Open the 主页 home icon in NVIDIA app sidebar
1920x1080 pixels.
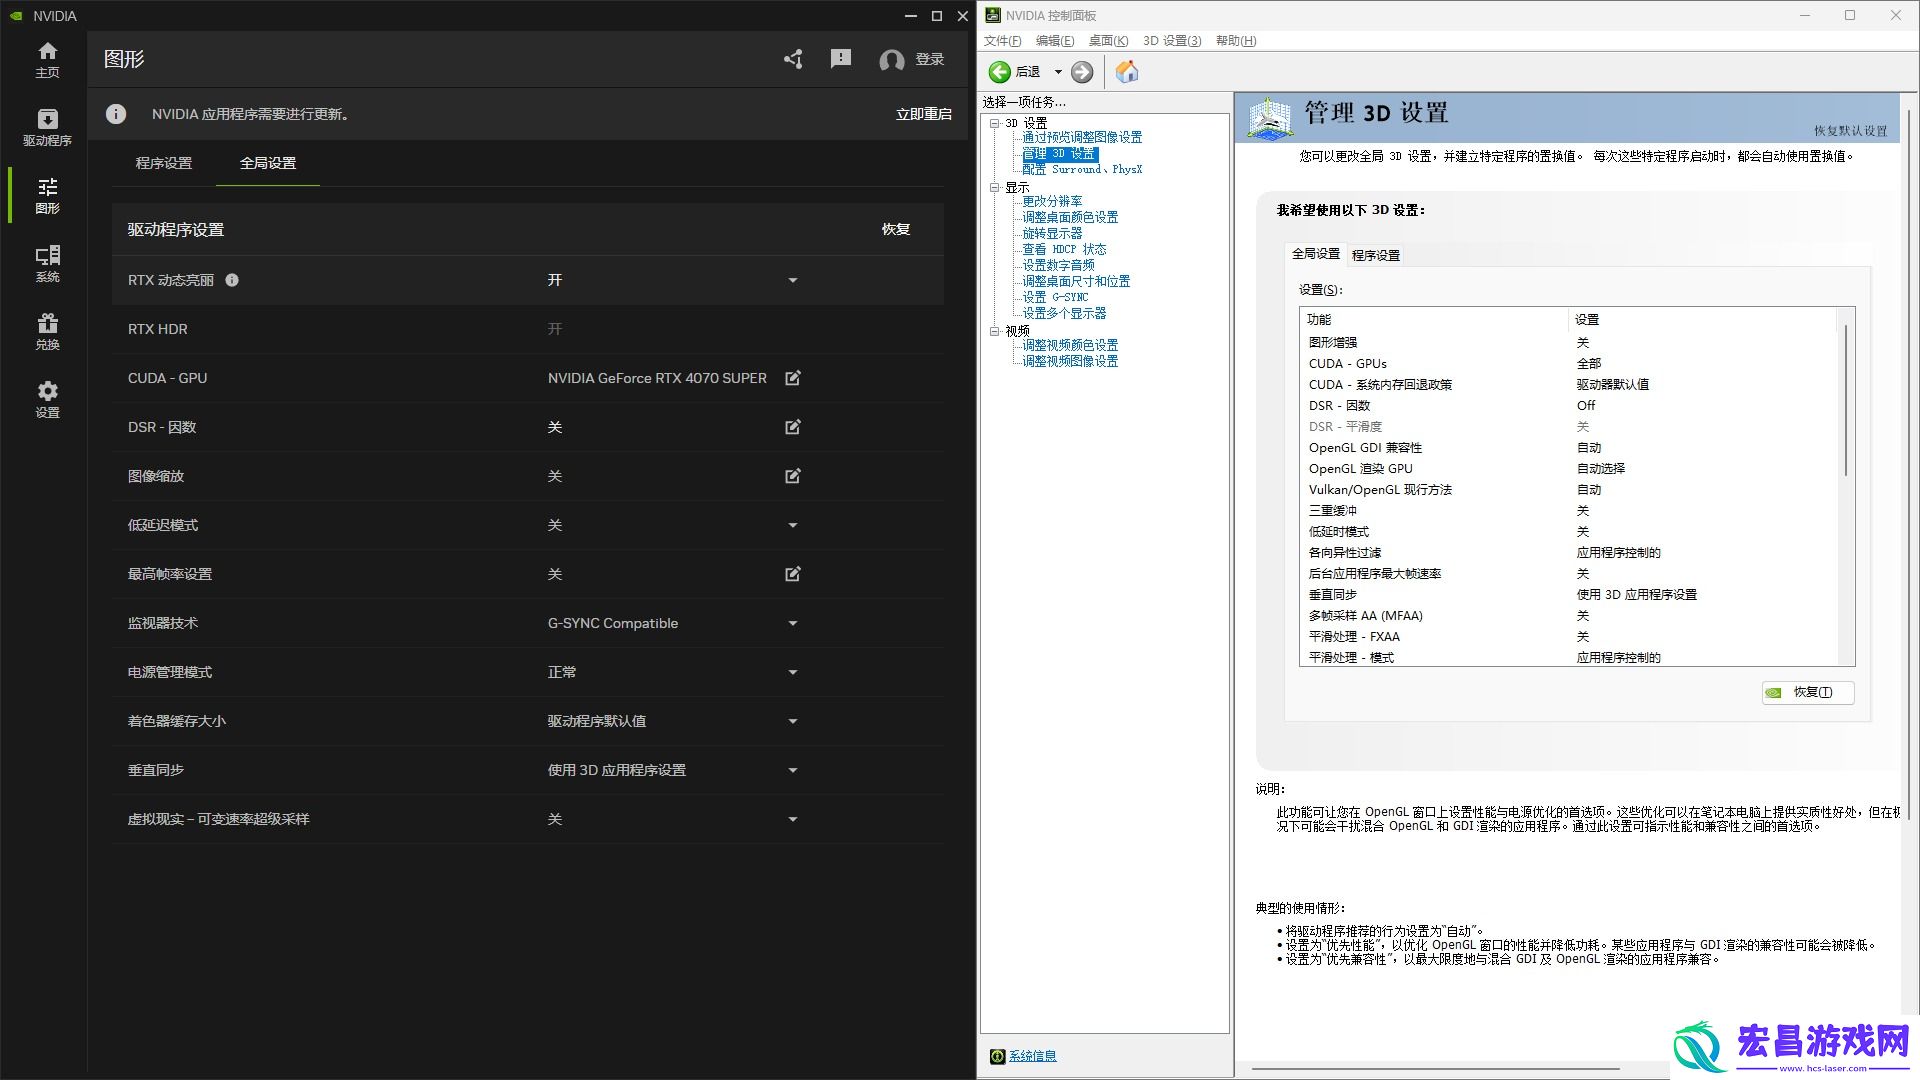tap(47, 51)
